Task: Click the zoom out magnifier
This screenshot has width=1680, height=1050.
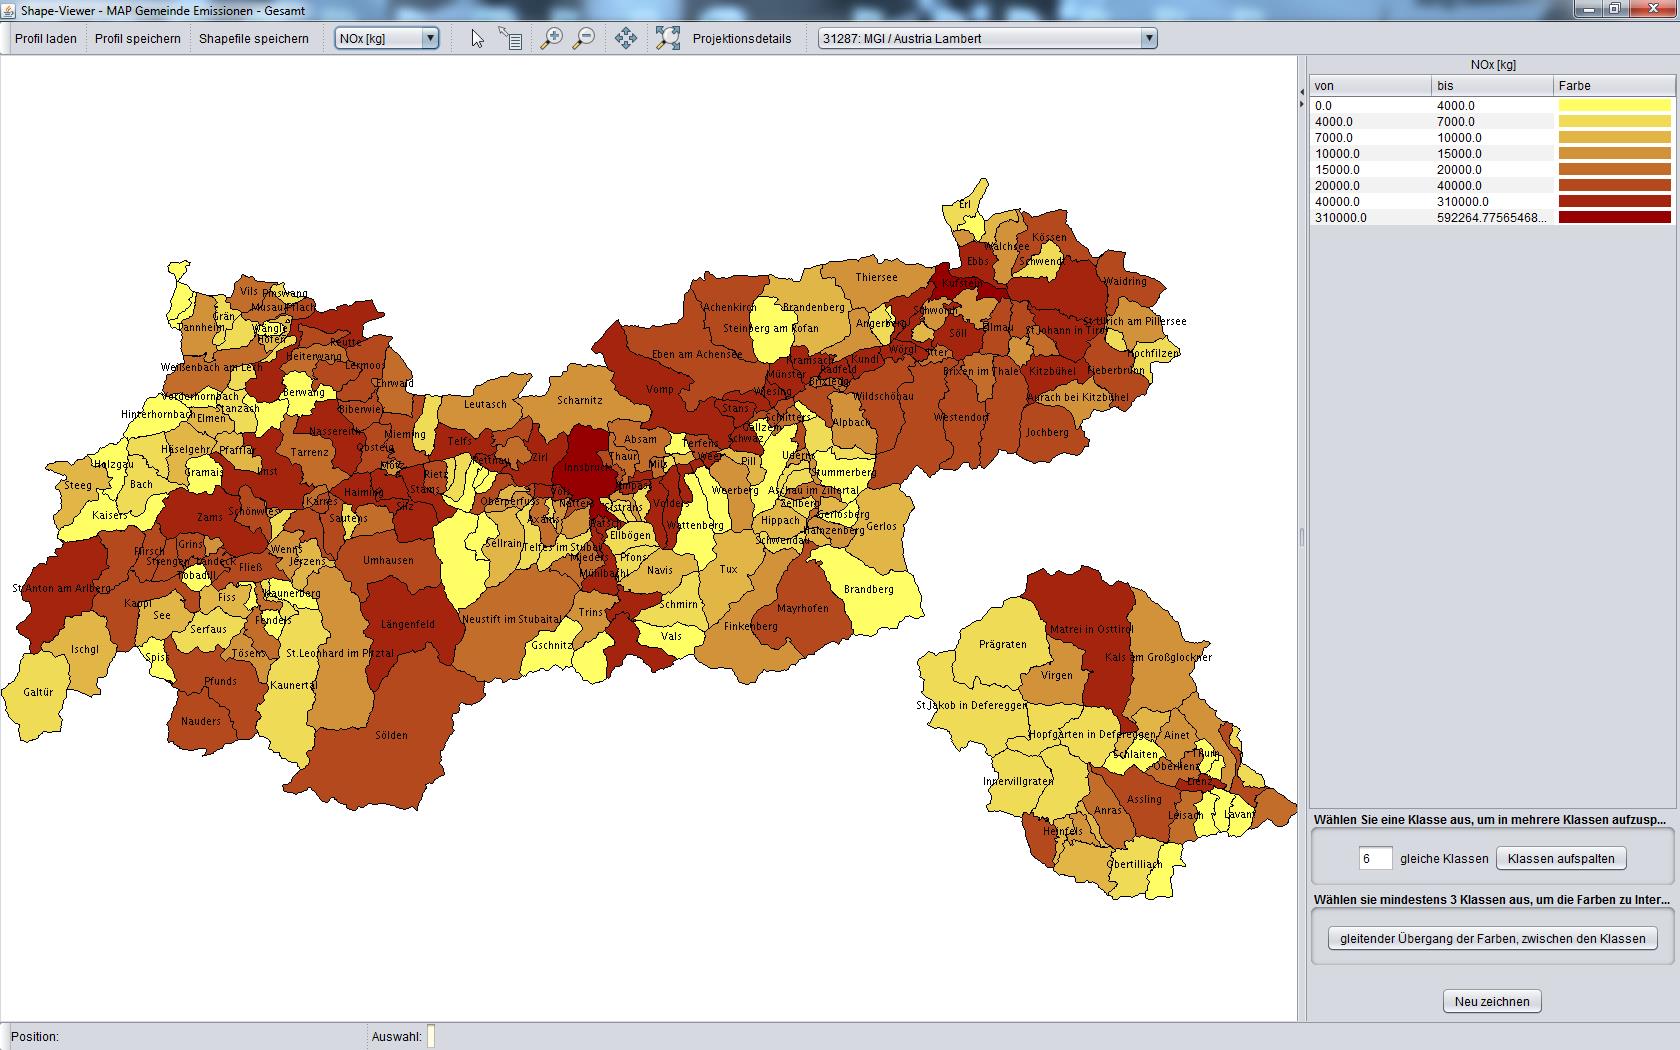Action: [x=584, y=39]
